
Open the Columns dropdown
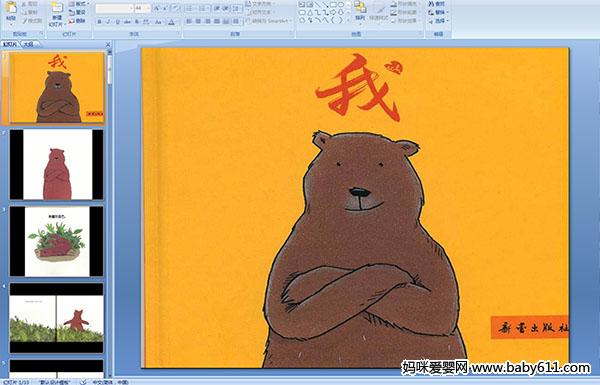[x=236, y=21]
